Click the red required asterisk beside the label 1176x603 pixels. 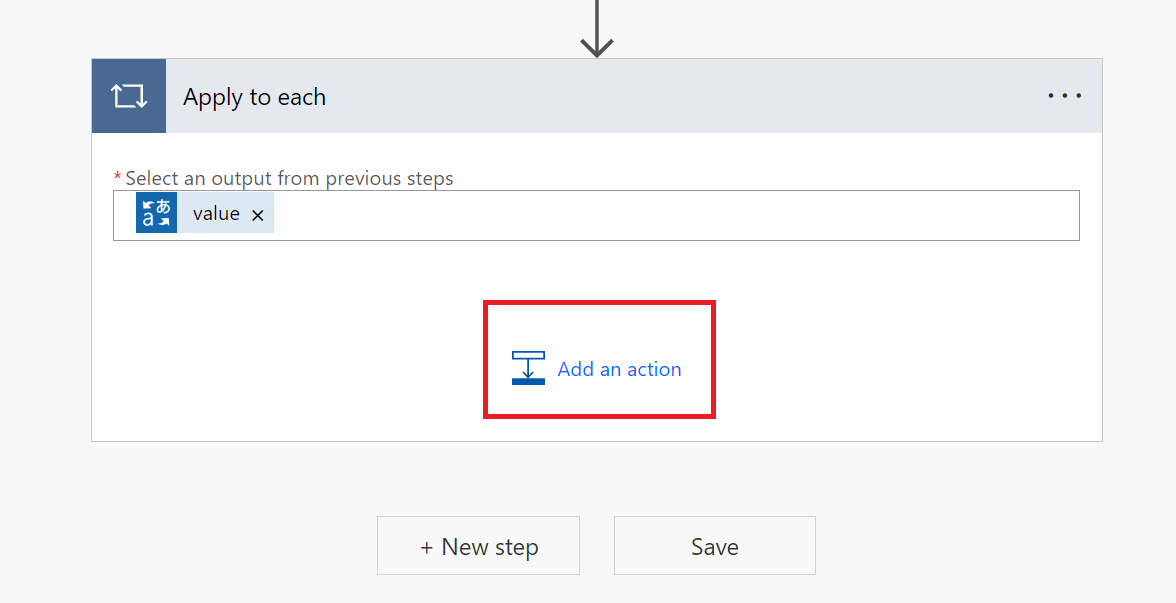tap(118, 177)
